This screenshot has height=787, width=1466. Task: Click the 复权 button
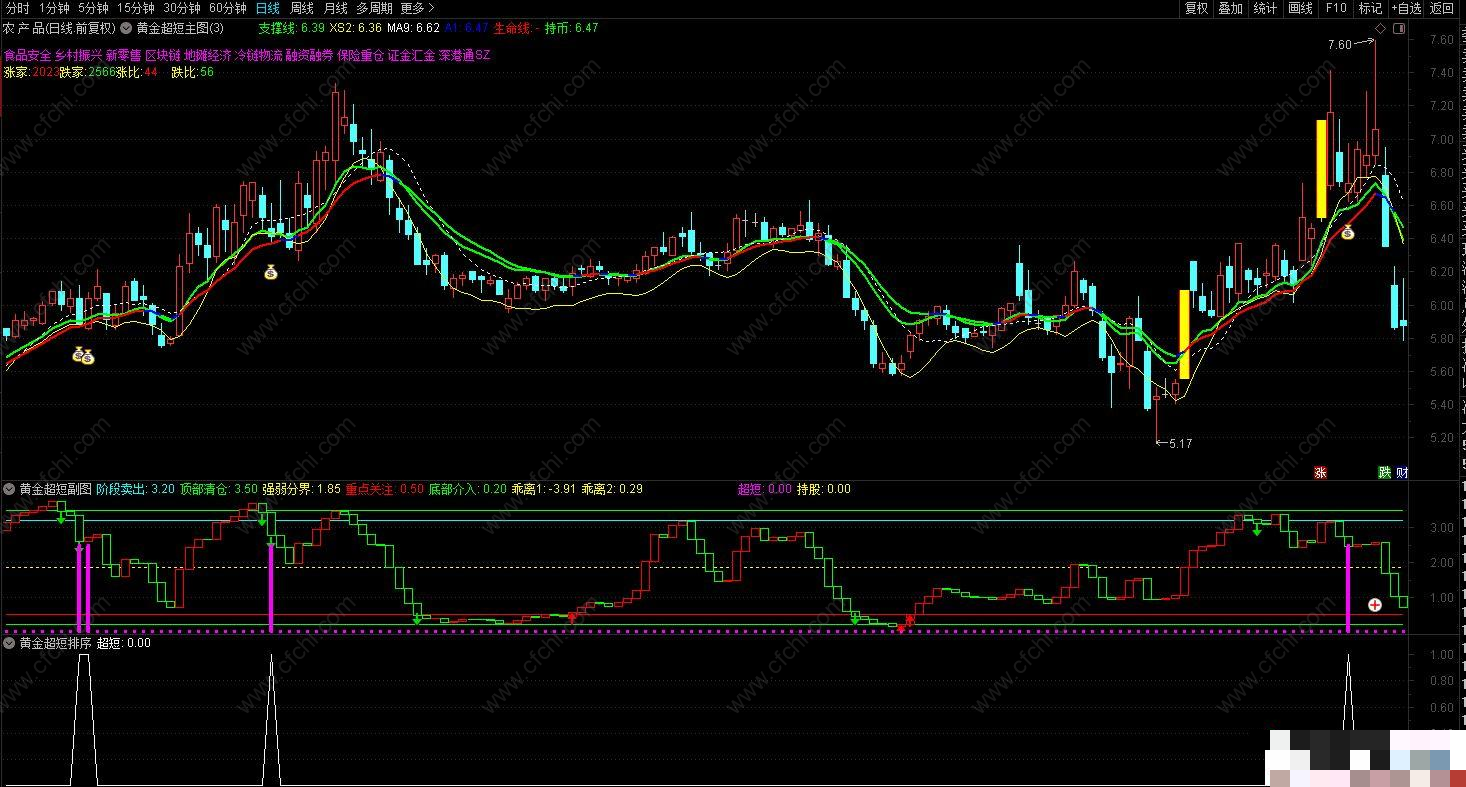pos(1196,8)
